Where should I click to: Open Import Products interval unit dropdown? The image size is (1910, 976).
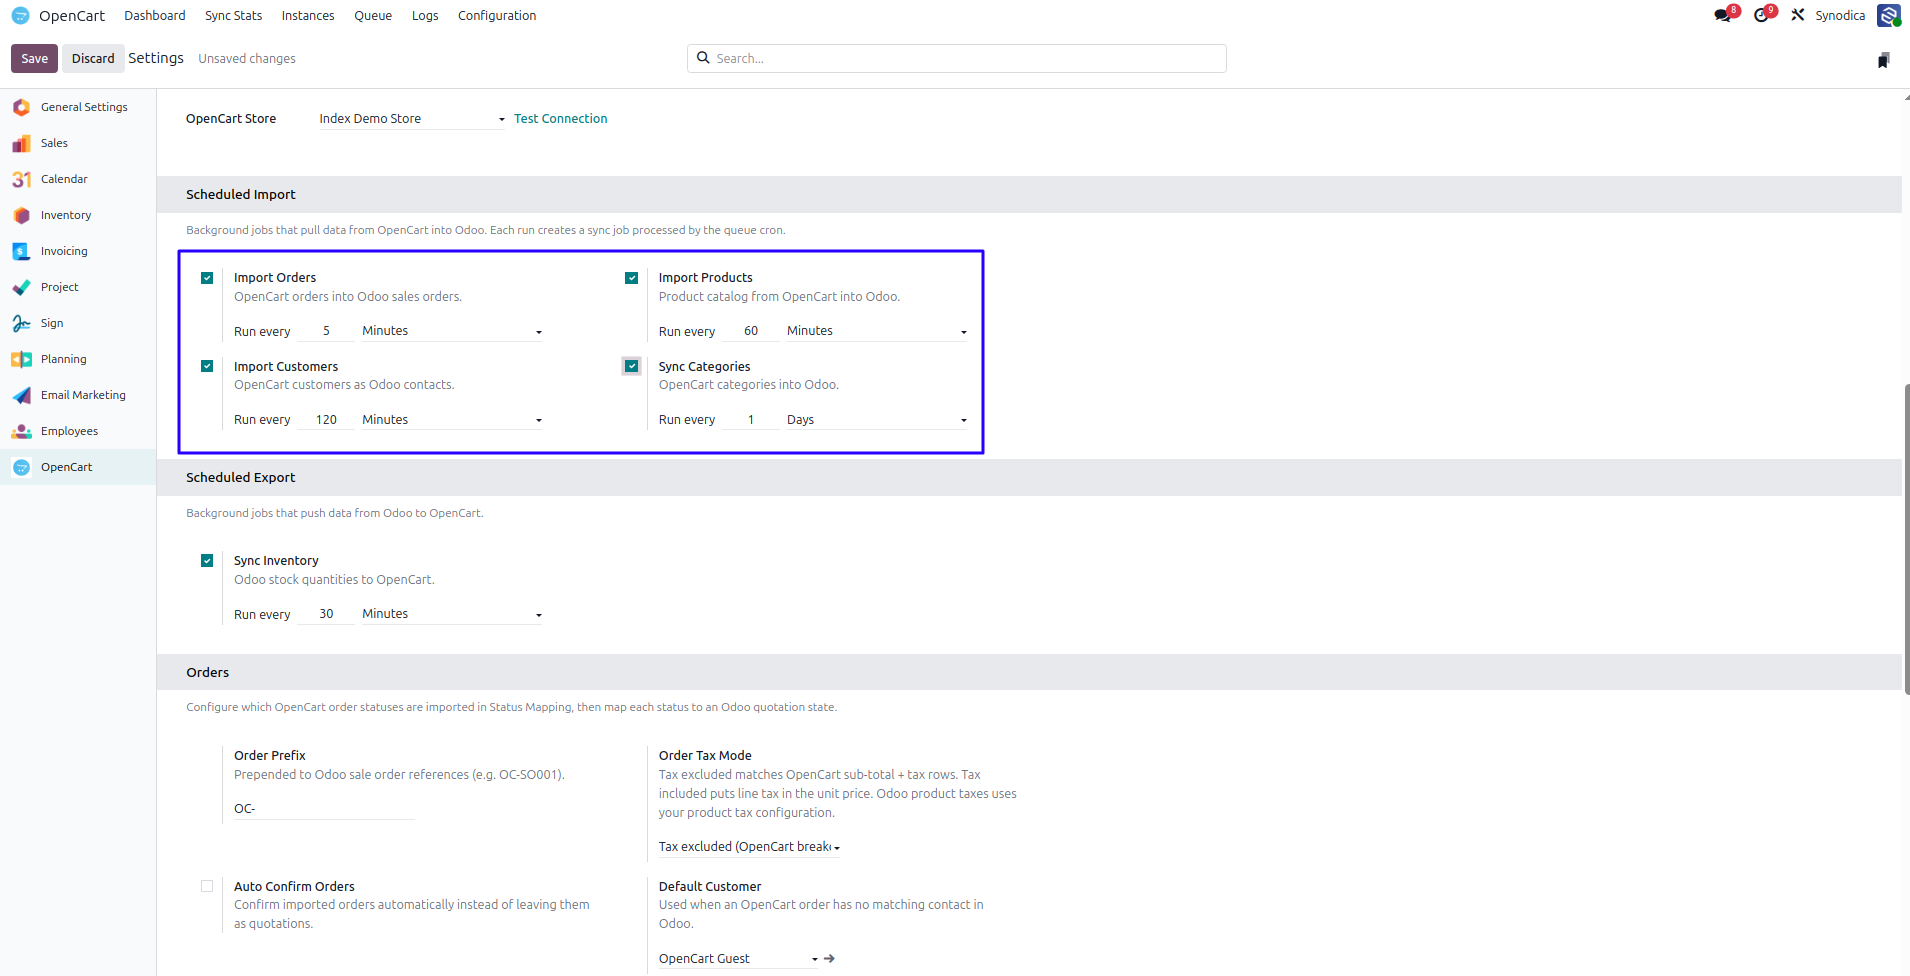(877, 331)
